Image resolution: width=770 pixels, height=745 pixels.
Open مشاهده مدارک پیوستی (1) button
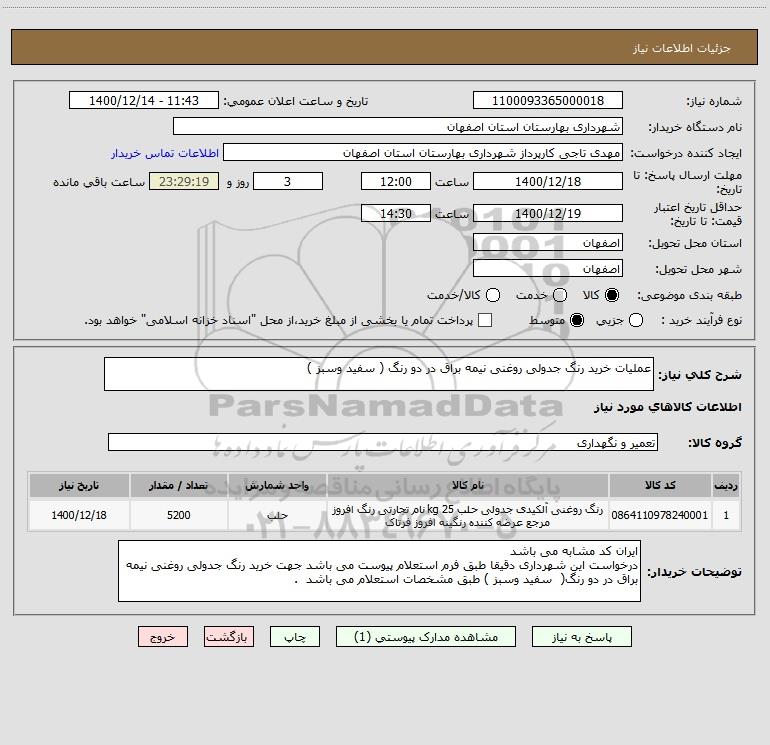click(426, 637)
